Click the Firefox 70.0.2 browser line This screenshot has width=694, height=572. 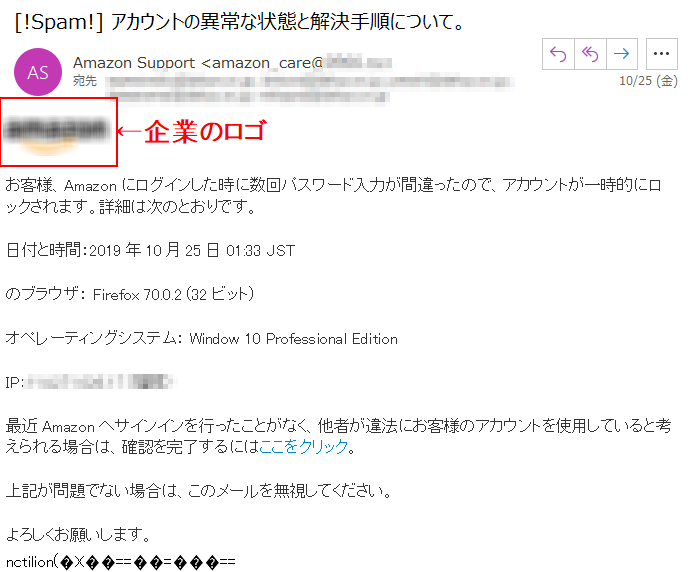129,294
